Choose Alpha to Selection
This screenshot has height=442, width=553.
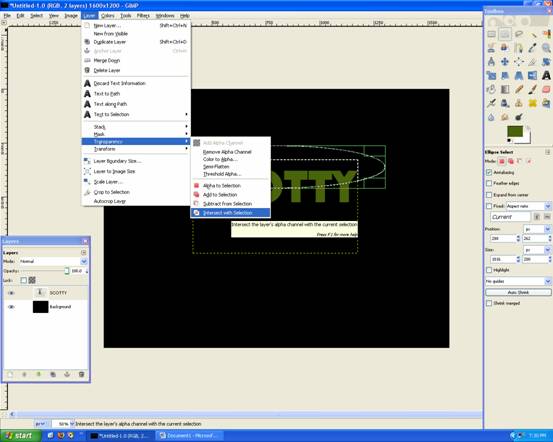coord(231,186)
